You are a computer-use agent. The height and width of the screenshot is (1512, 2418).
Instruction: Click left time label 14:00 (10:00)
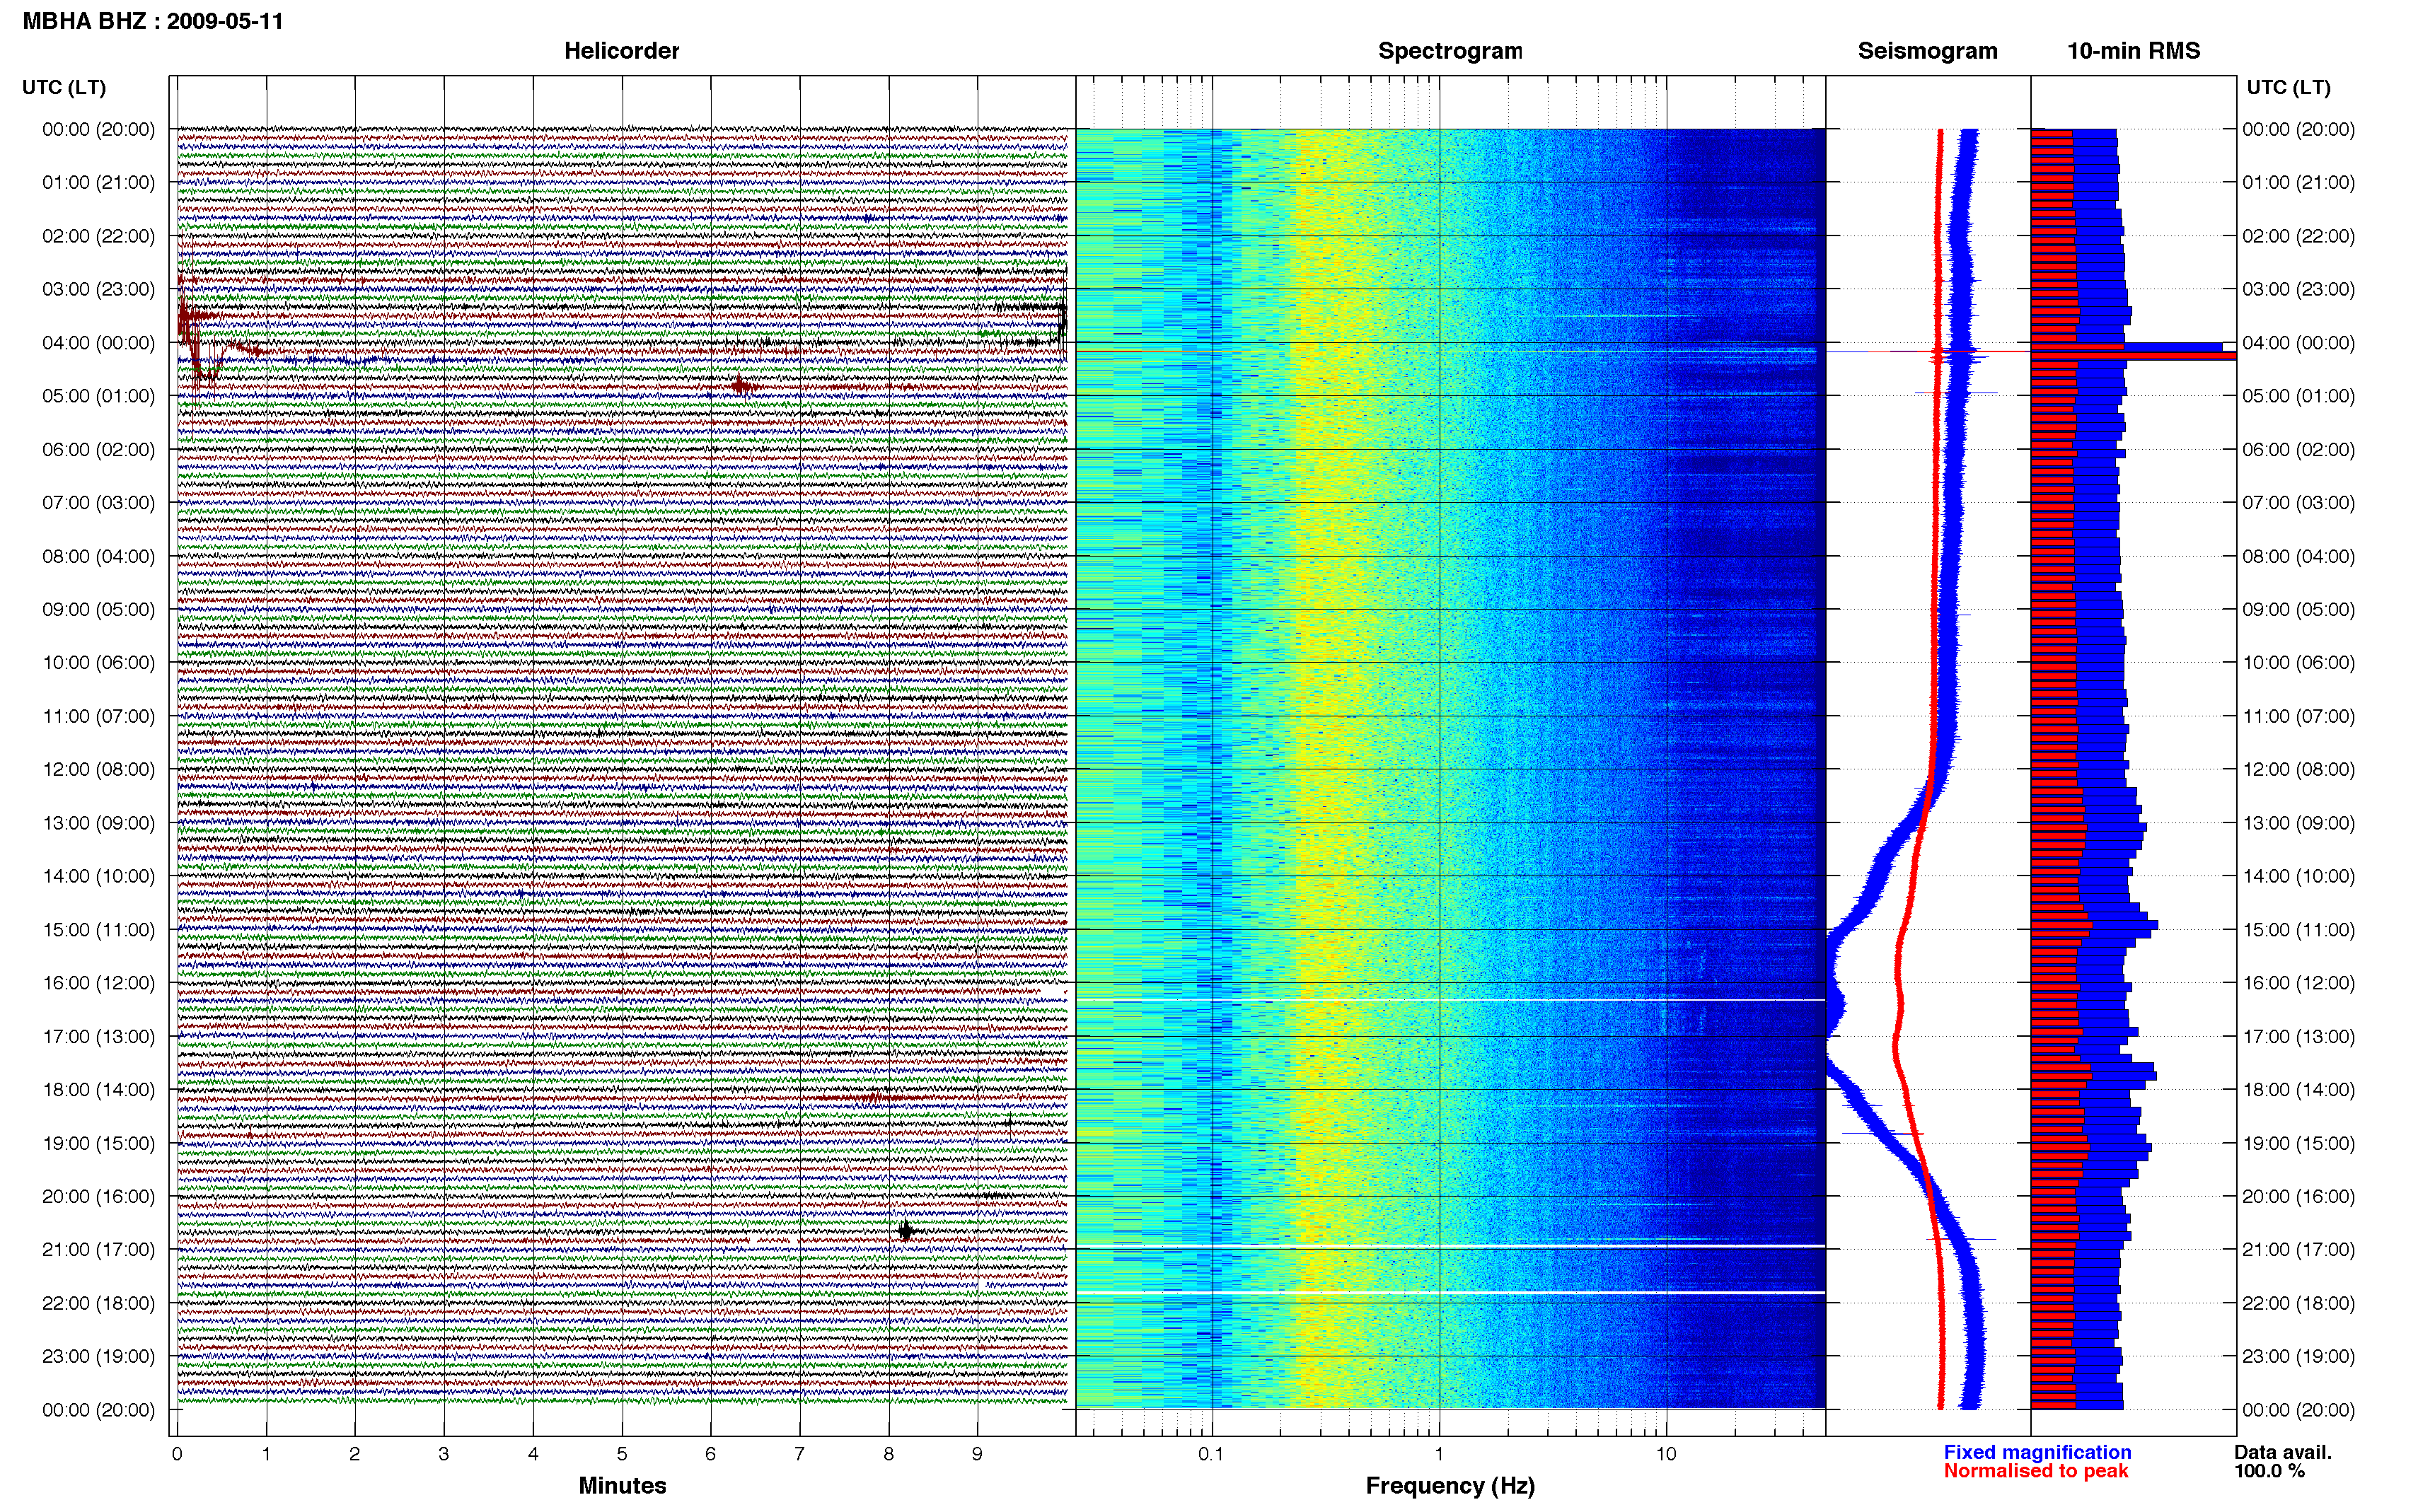pos(99,876)
